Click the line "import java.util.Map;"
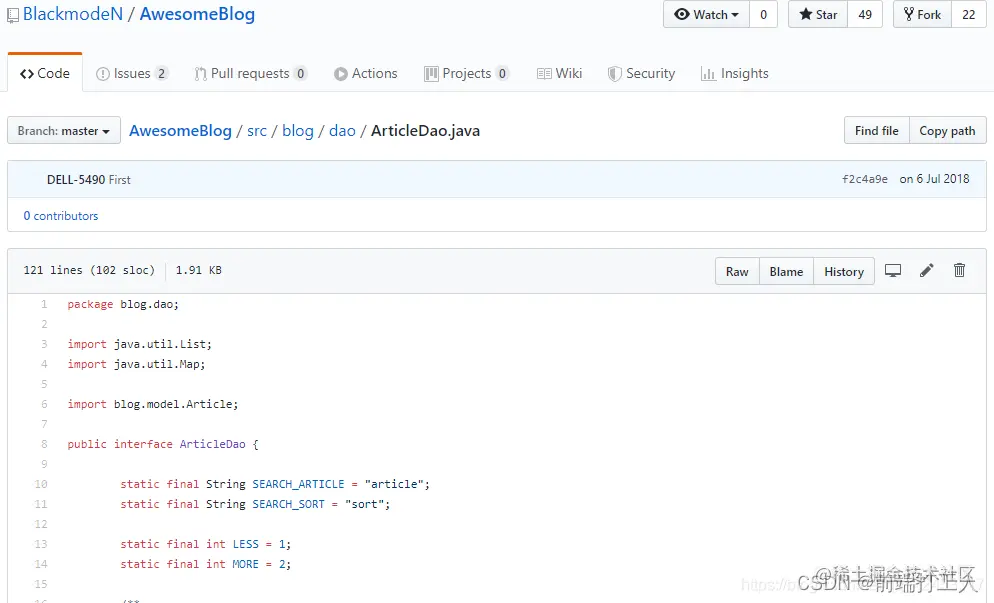 pos(136,365)
